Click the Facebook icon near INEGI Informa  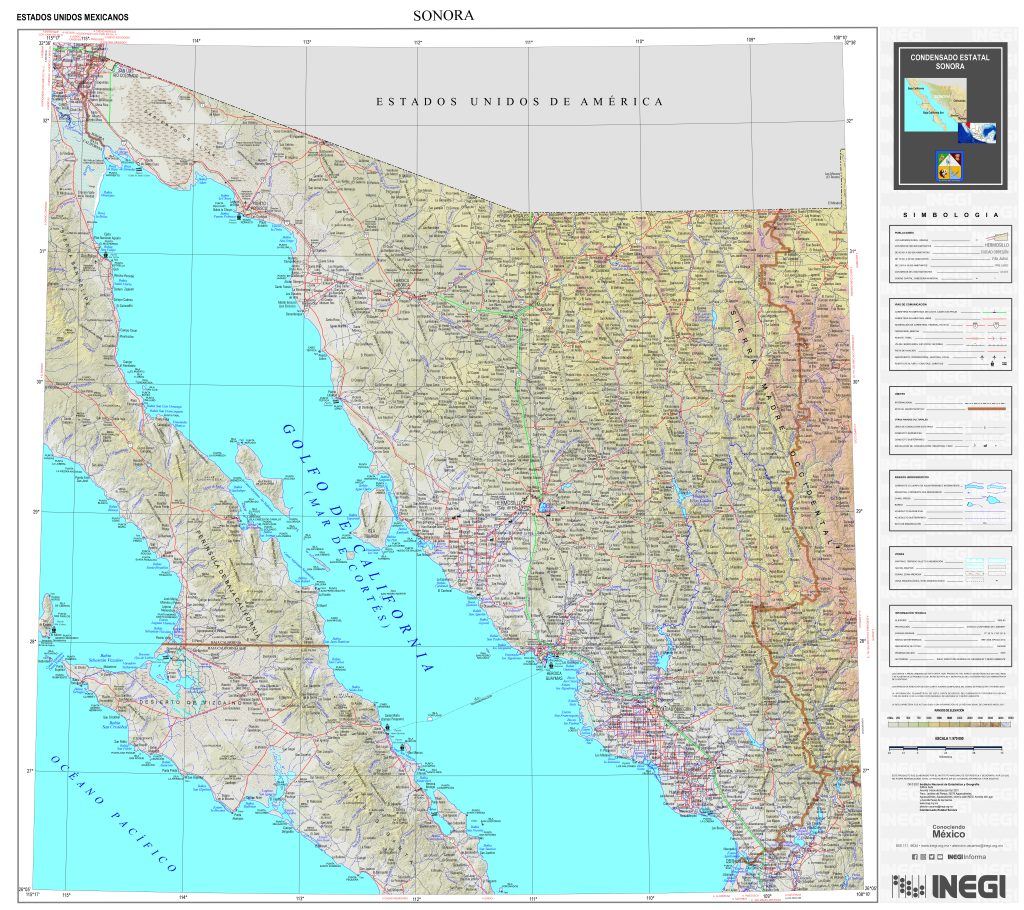pos(915,856)
